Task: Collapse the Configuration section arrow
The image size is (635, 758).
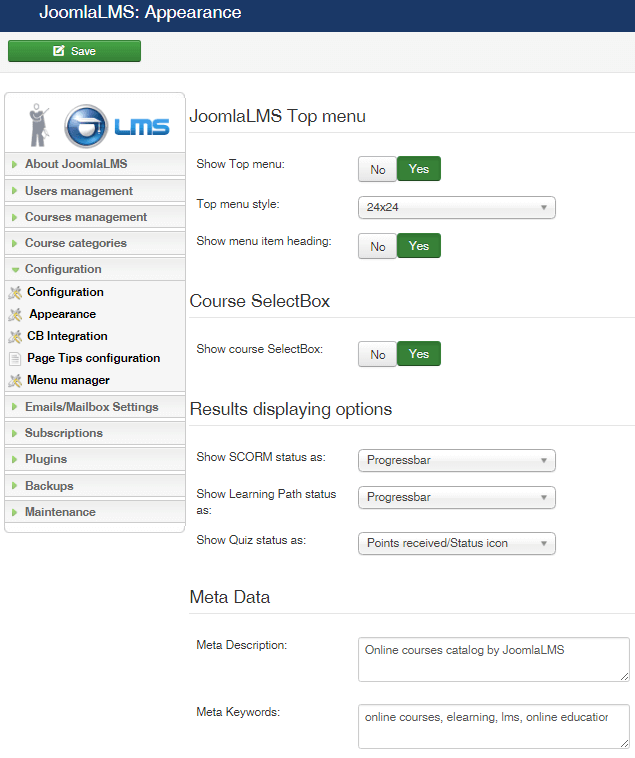Action: (15, 270)
